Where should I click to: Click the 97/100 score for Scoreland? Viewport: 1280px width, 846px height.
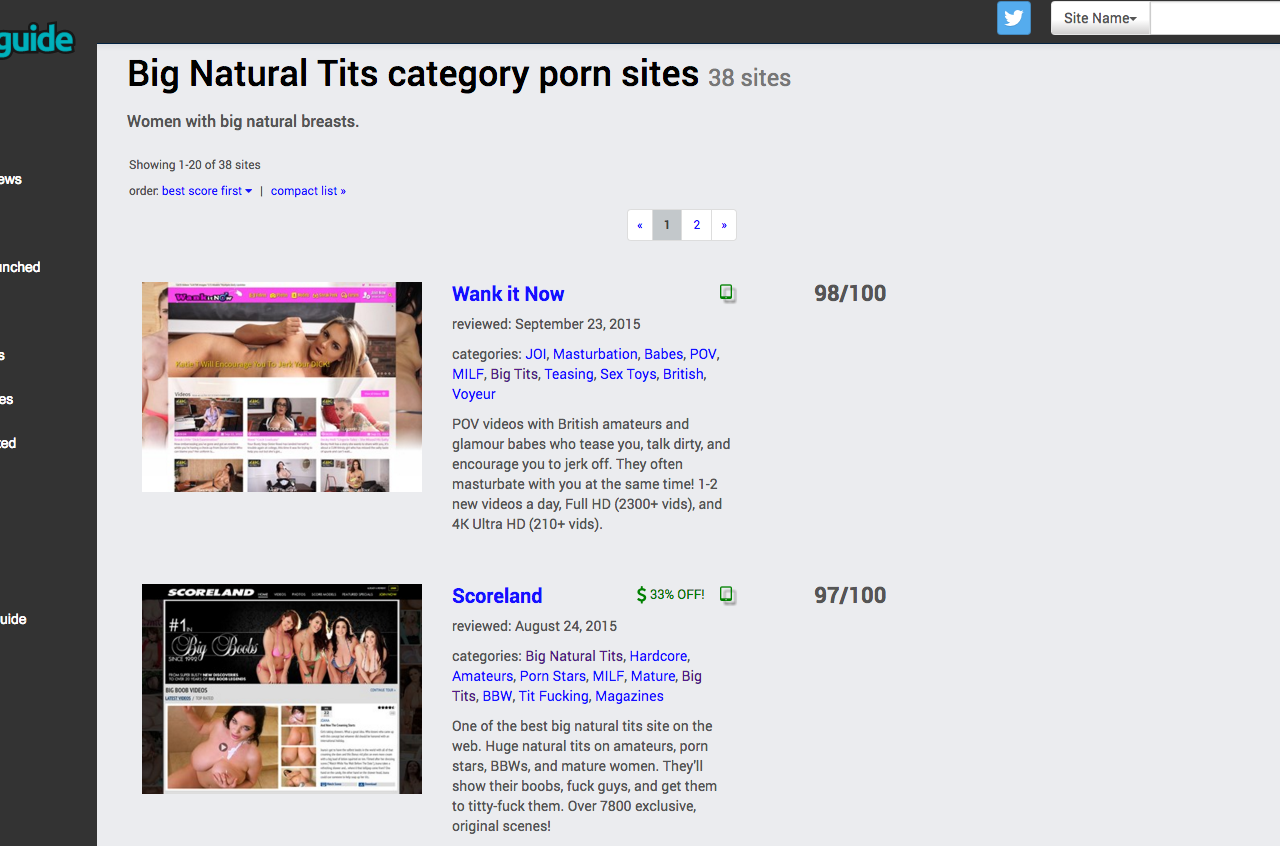[850, 595]
